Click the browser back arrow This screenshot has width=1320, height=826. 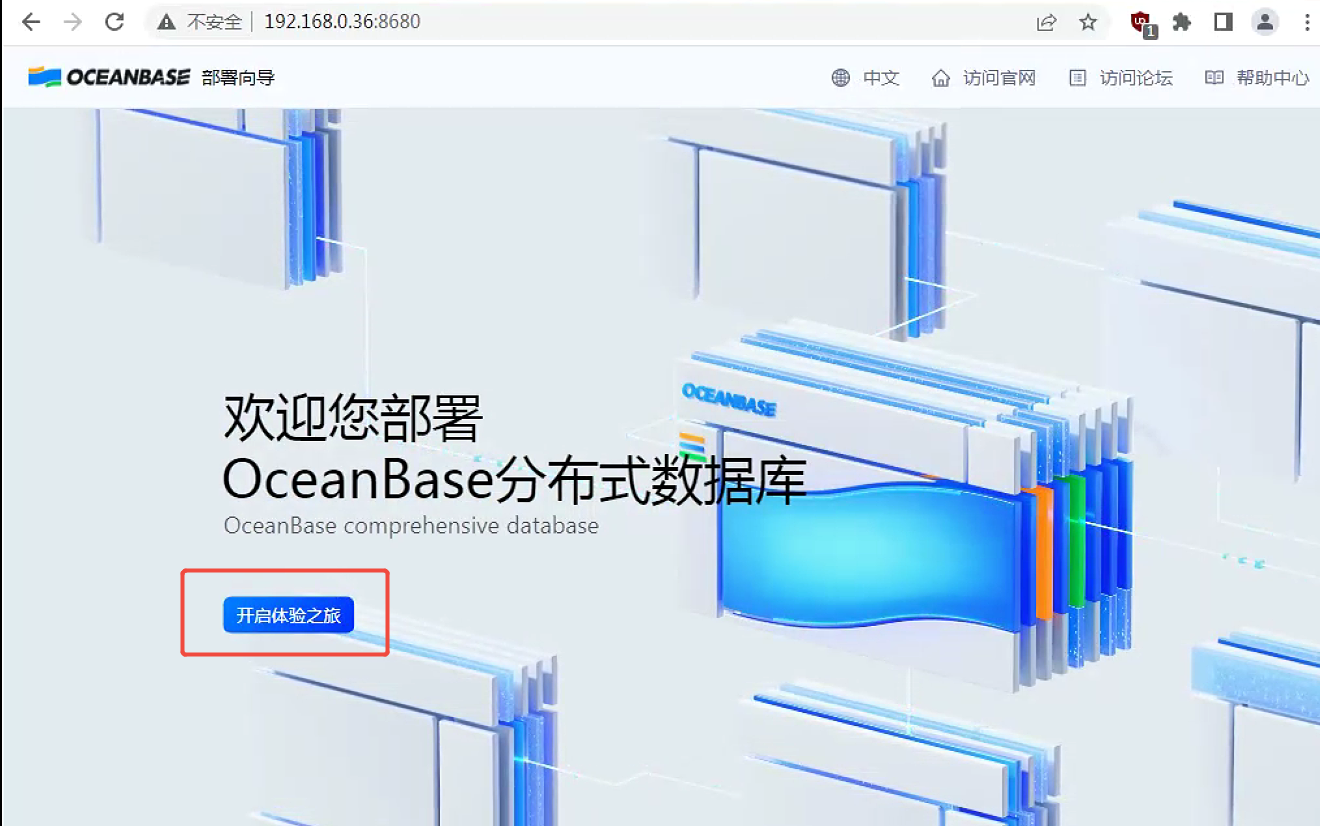31,21
